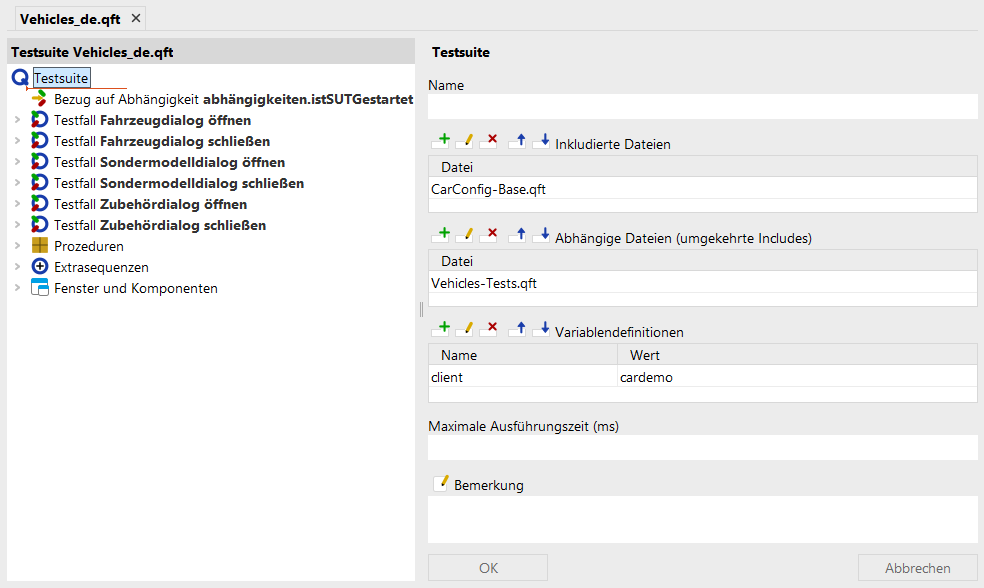The height and width of the screenshot is (588, 984).
Task: Click edit pencil icon for Inkludierte Dateien
Action: pyautogui.click(x=465, y=141)
